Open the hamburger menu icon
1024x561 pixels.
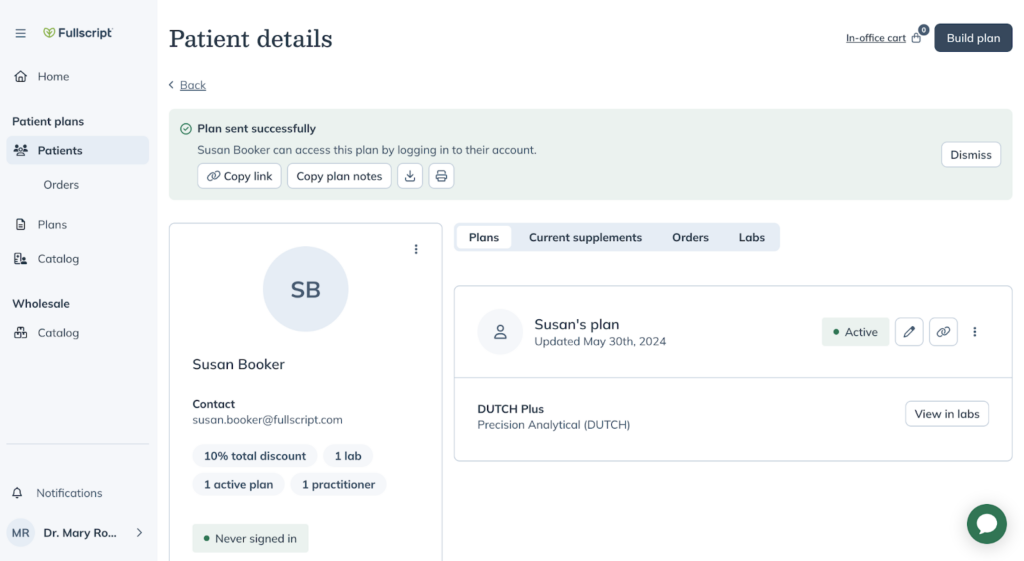click(21, 33)
